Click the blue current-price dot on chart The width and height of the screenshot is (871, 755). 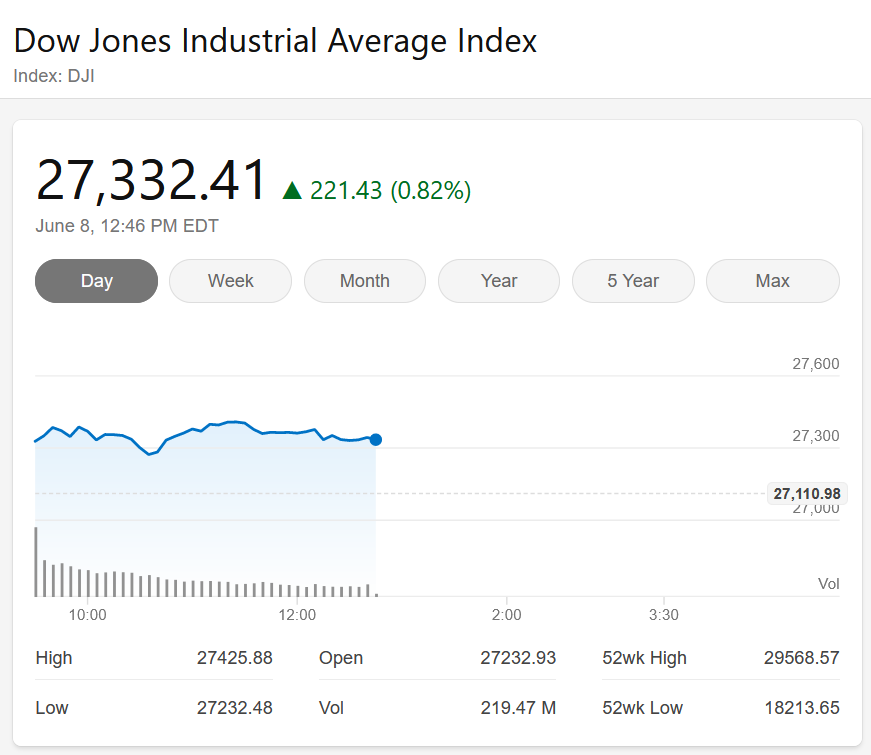[375, 439]
